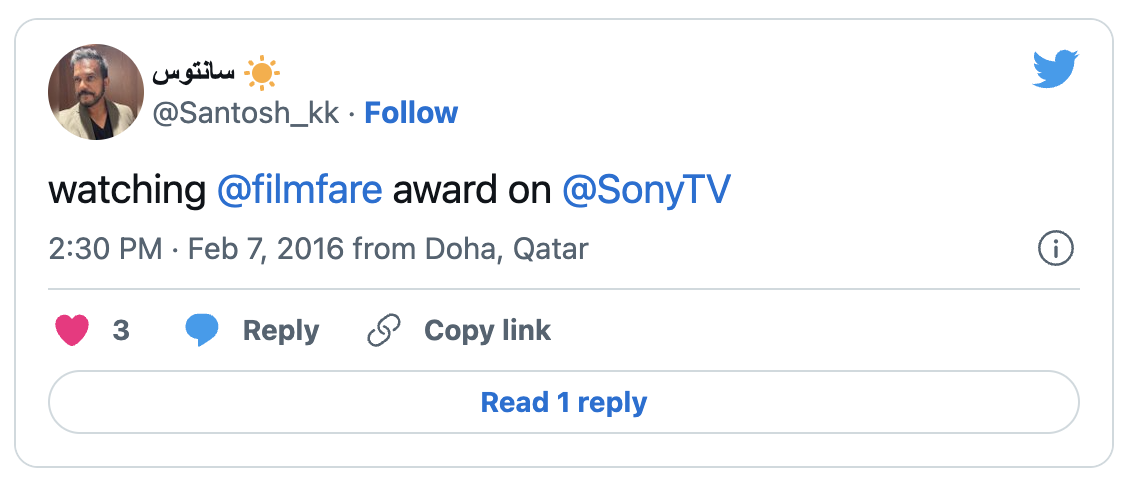1128x482 pixels.
Task: Open the @filmfare mention
Action: (x=299, y=190)
